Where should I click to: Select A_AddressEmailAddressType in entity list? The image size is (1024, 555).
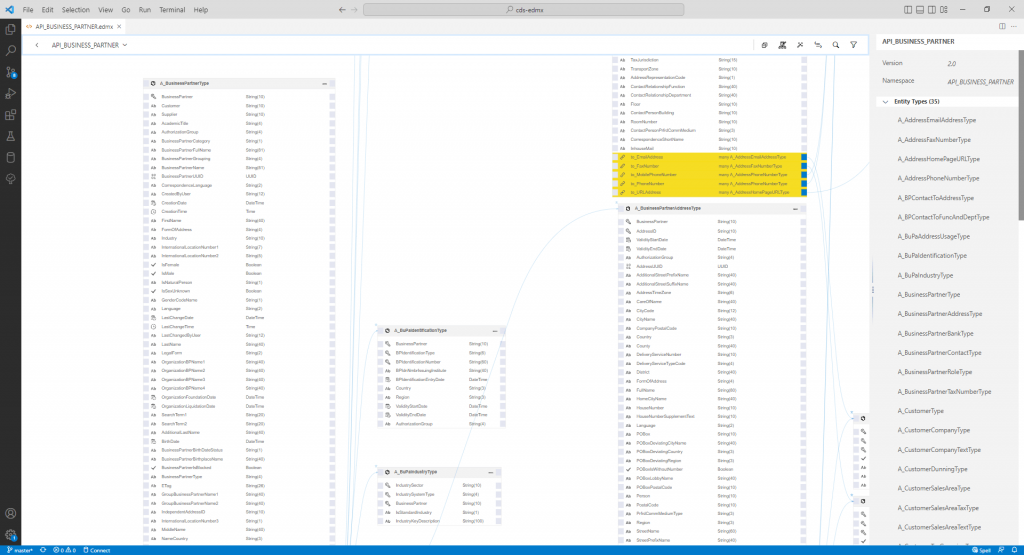coord(936,120)
